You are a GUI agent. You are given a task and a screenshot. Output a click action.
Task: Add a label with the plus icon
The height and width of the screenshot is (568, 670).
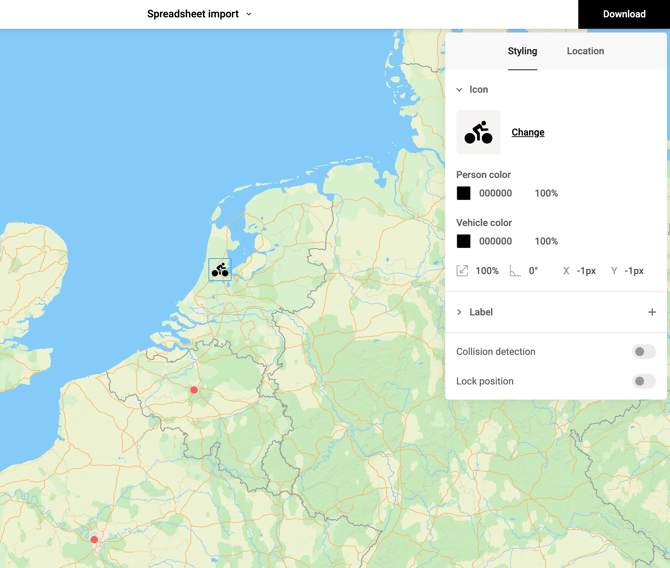pyautogui.click(x=652, y=312)
